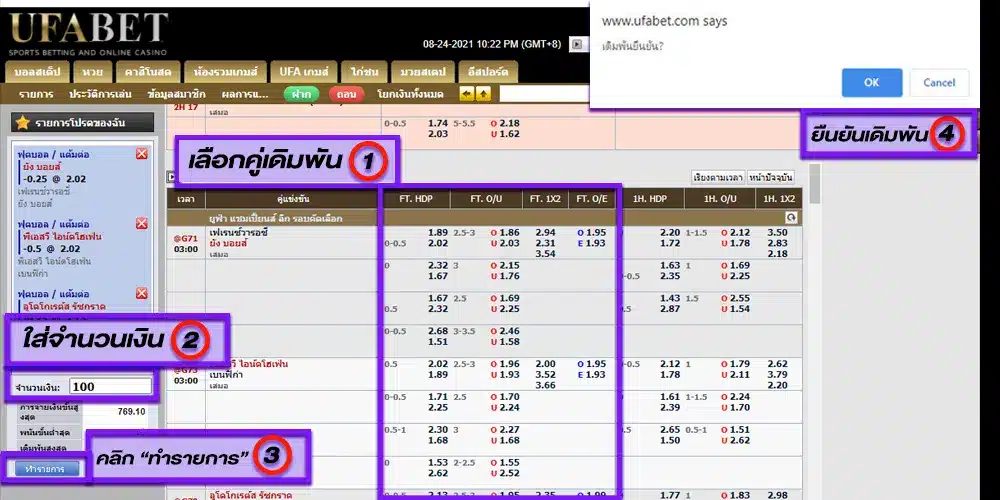This screenshot has width=1000, height=500.
Task: Click the yellow left-arrow icon in the menu bar
Action: (x=467, y=94)
